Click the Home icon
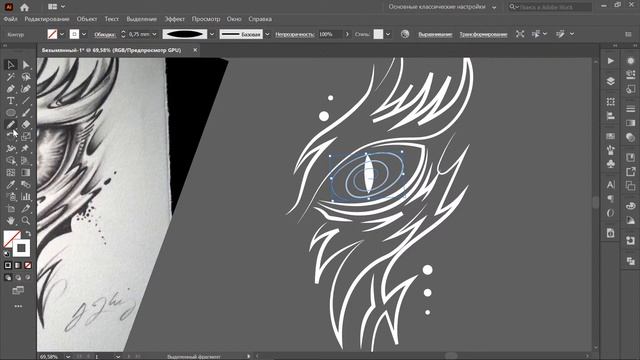Viewport: 640px width, 360px height. tap(24, 7)
